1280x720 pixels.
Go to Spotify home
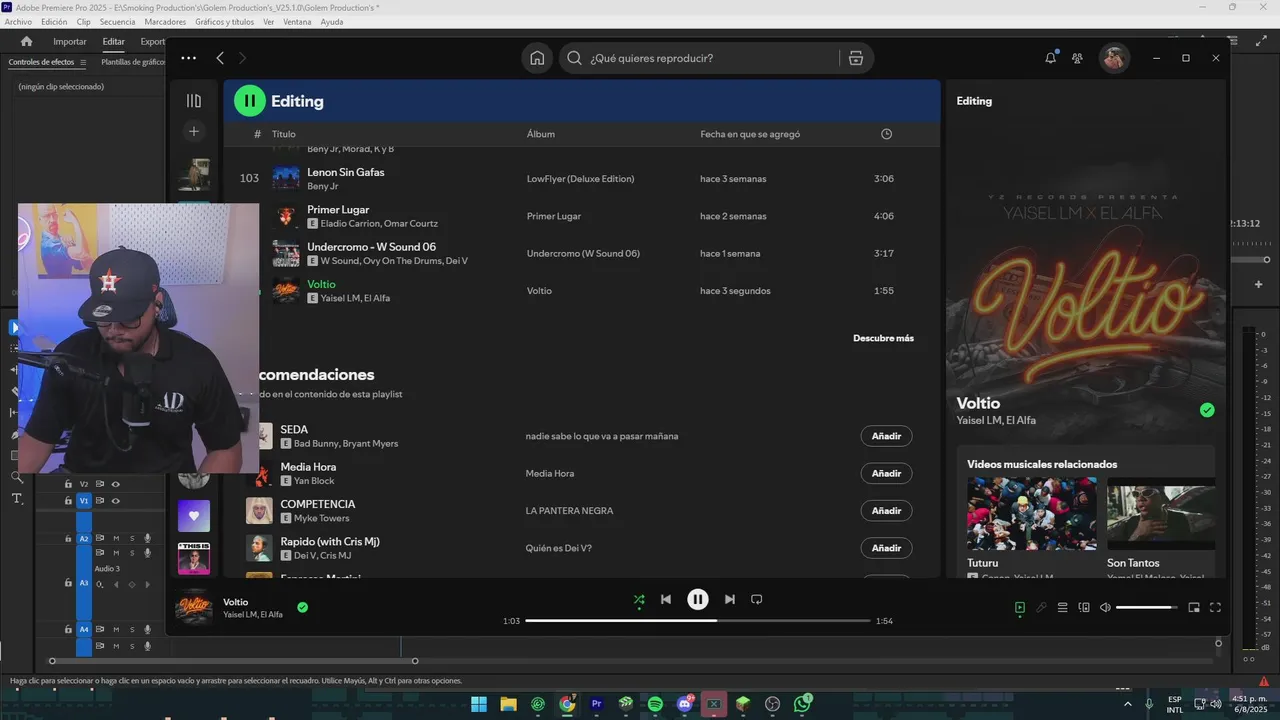point(537,58)
